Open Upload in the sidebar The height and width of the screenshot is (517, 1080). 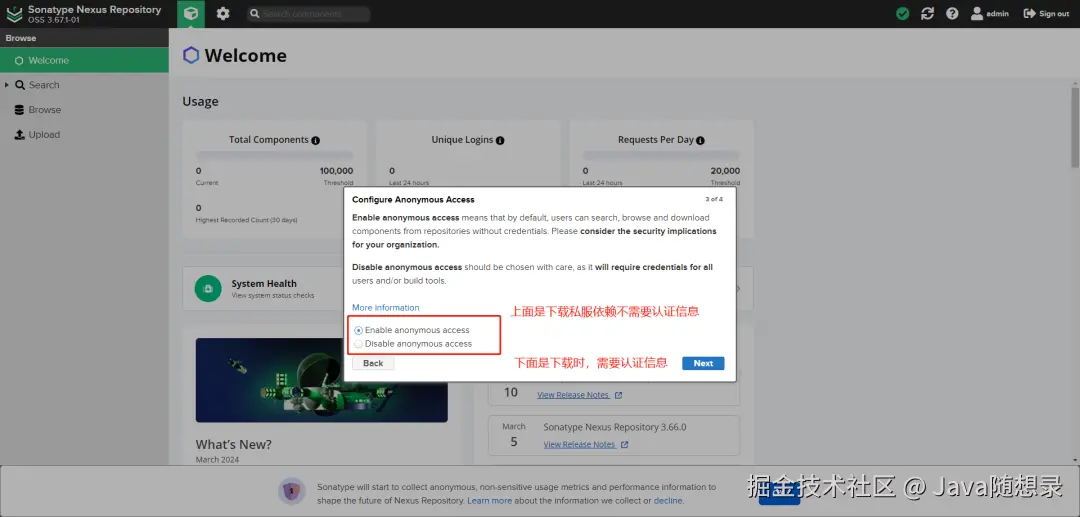pos(44,134)
